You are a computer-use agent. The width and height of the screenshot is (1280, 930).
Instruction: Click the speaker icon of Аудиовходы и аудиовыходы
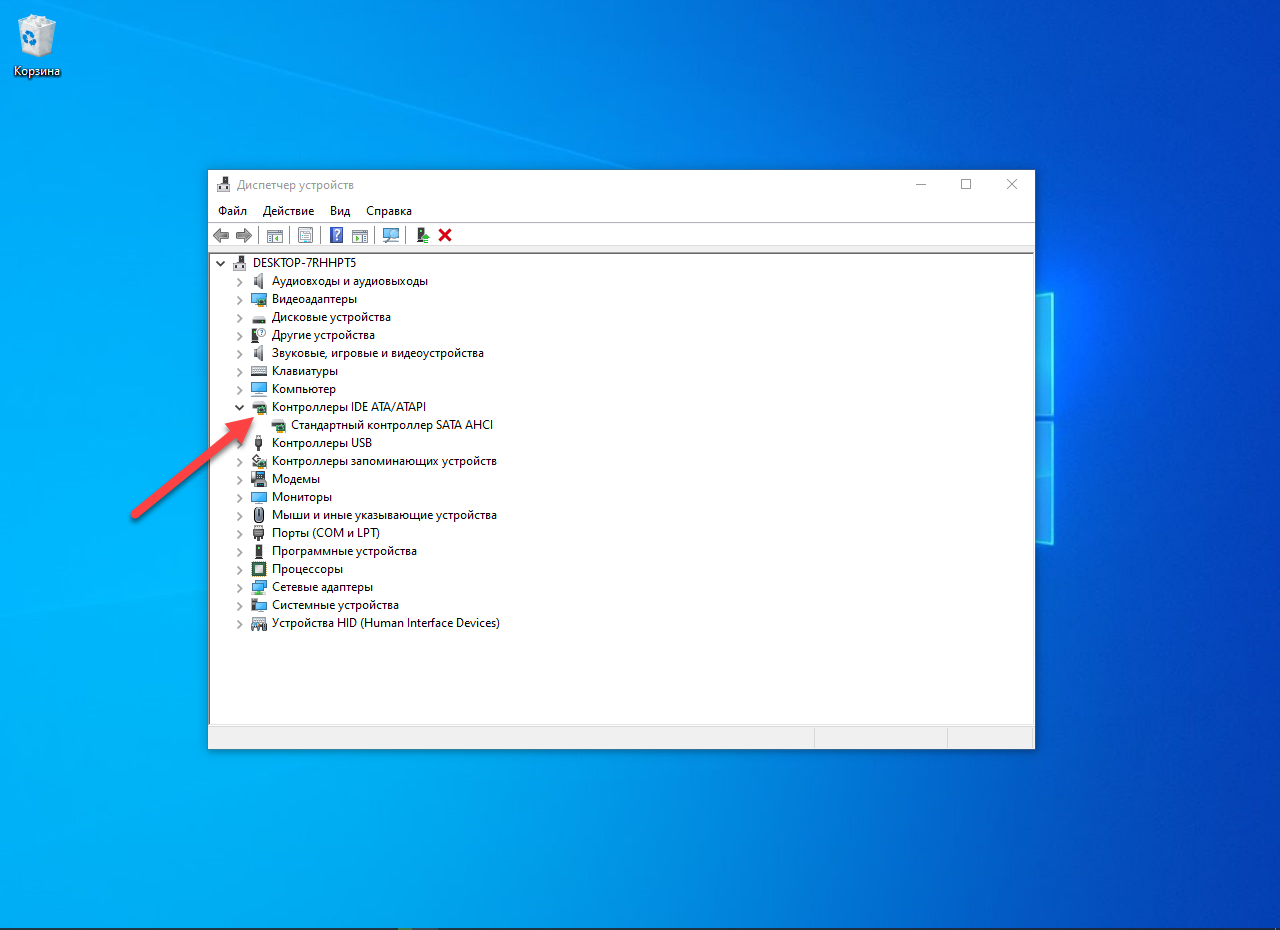[x=259, y=281]
